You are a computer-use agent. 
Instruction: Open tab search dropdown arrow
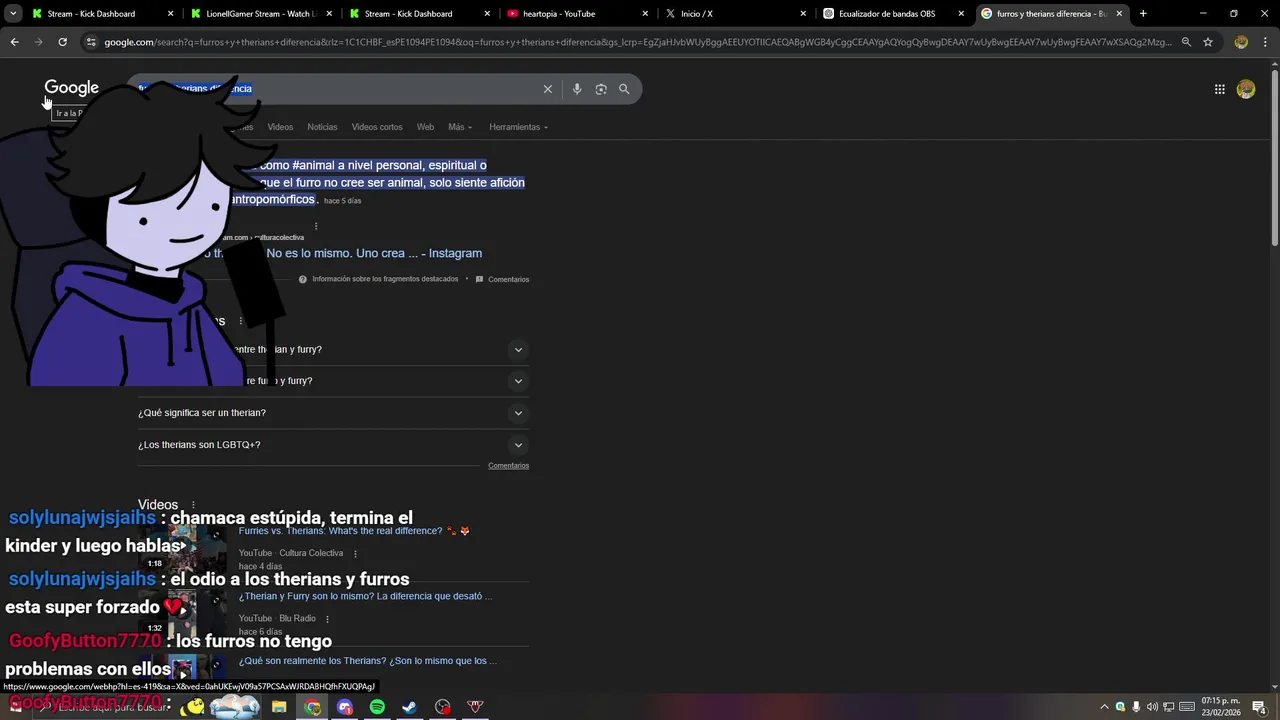[x=13, y=14]
